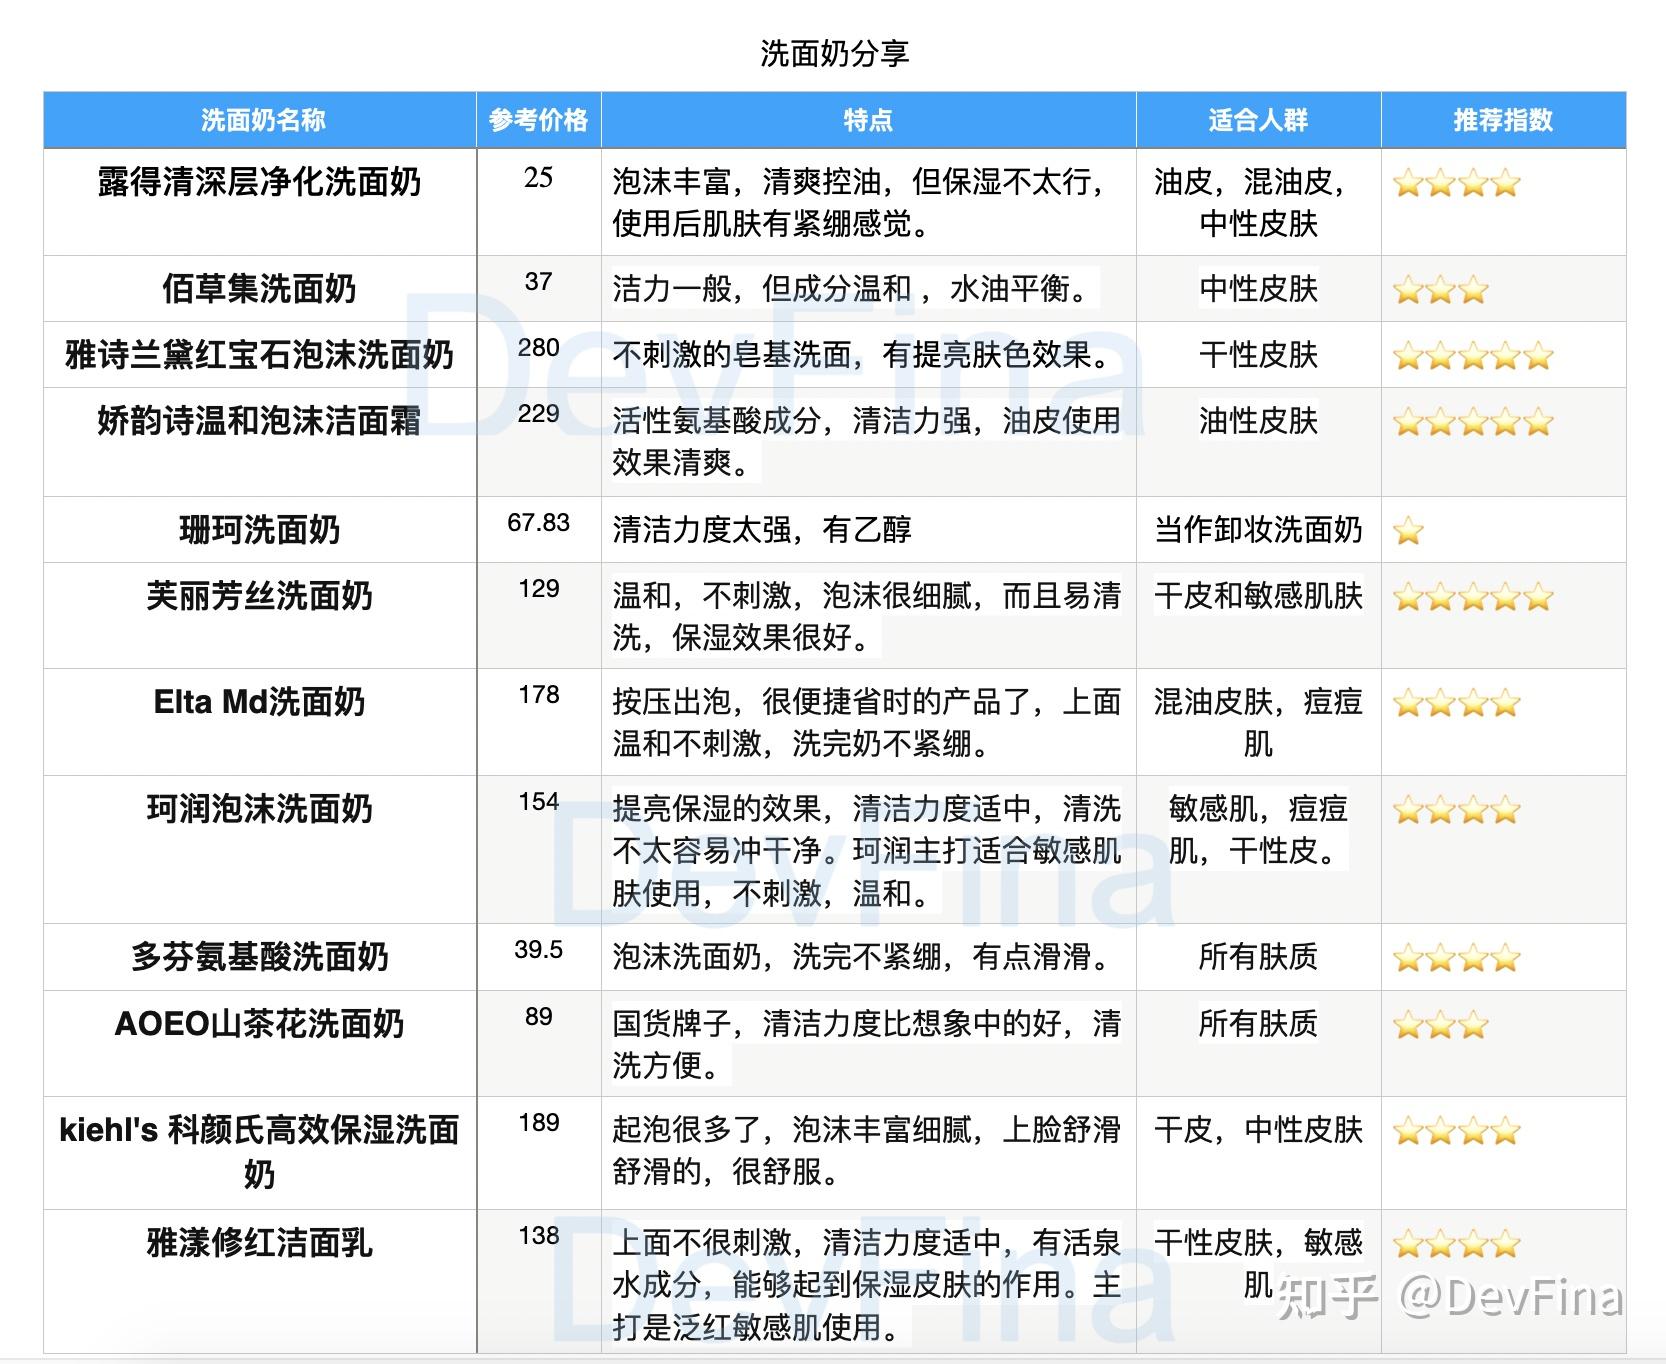
Task: Select the Elta Md洗面奶 name cell
Action: [260, 722]
